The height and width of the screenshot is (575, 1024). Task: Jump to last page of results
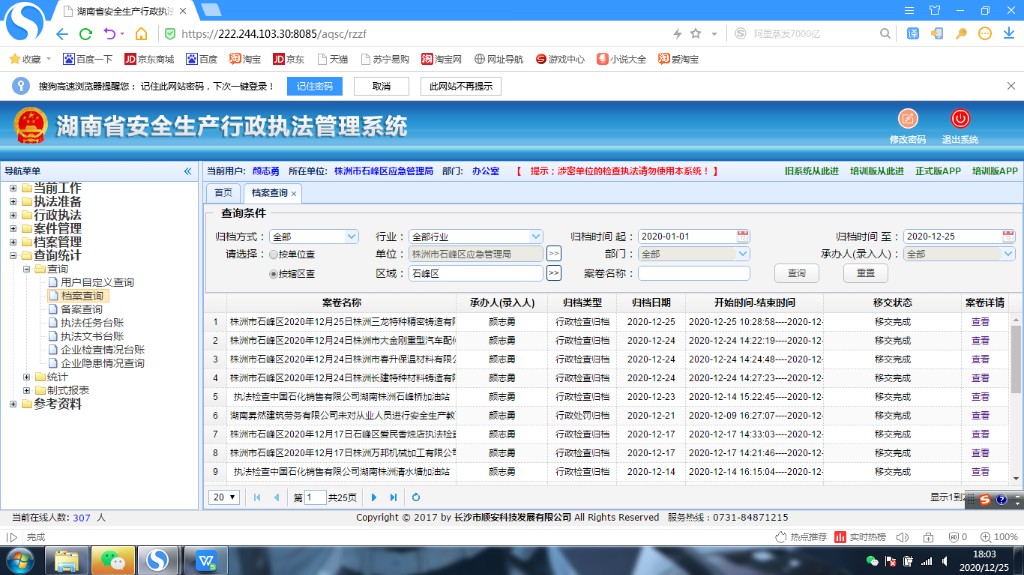[393, 497]
